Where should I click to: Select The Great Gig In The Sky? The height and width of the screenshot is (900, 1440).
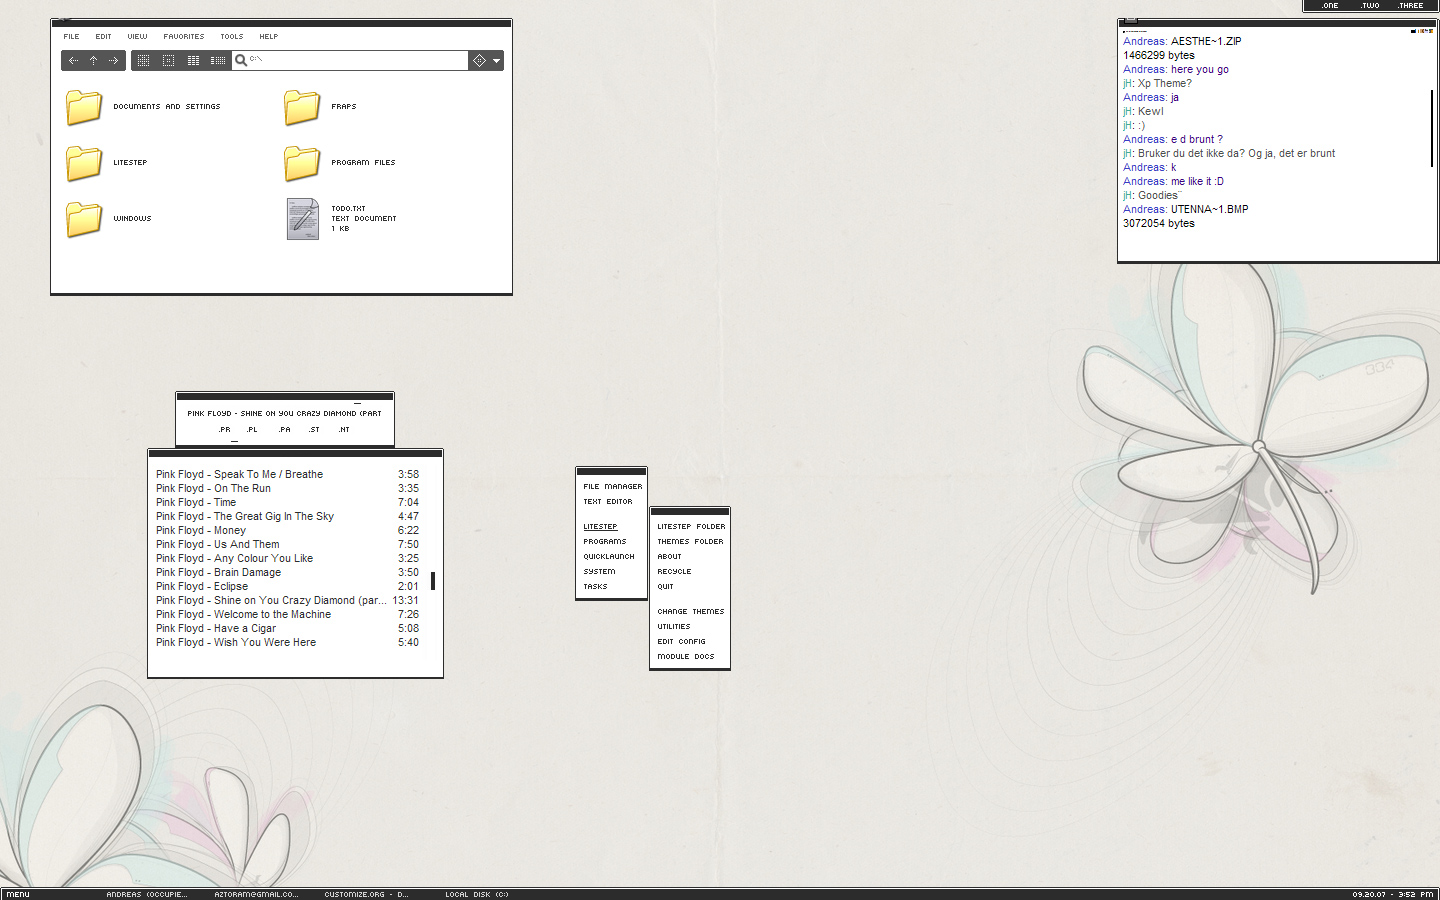tap(287, 516)
